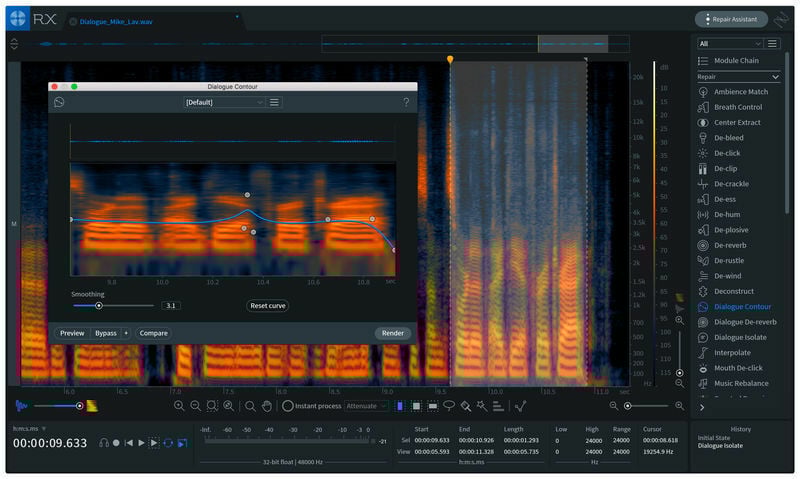Open the De-wind module
Viewport: 800px width, 479px height.
(x=719, y=276)
